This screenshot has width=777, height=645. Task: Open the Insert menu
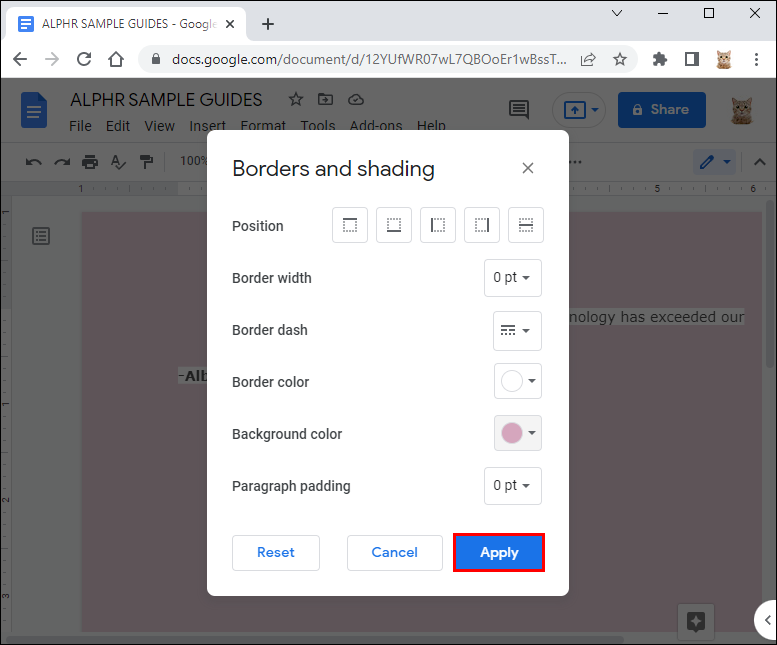tap(208, 126)
